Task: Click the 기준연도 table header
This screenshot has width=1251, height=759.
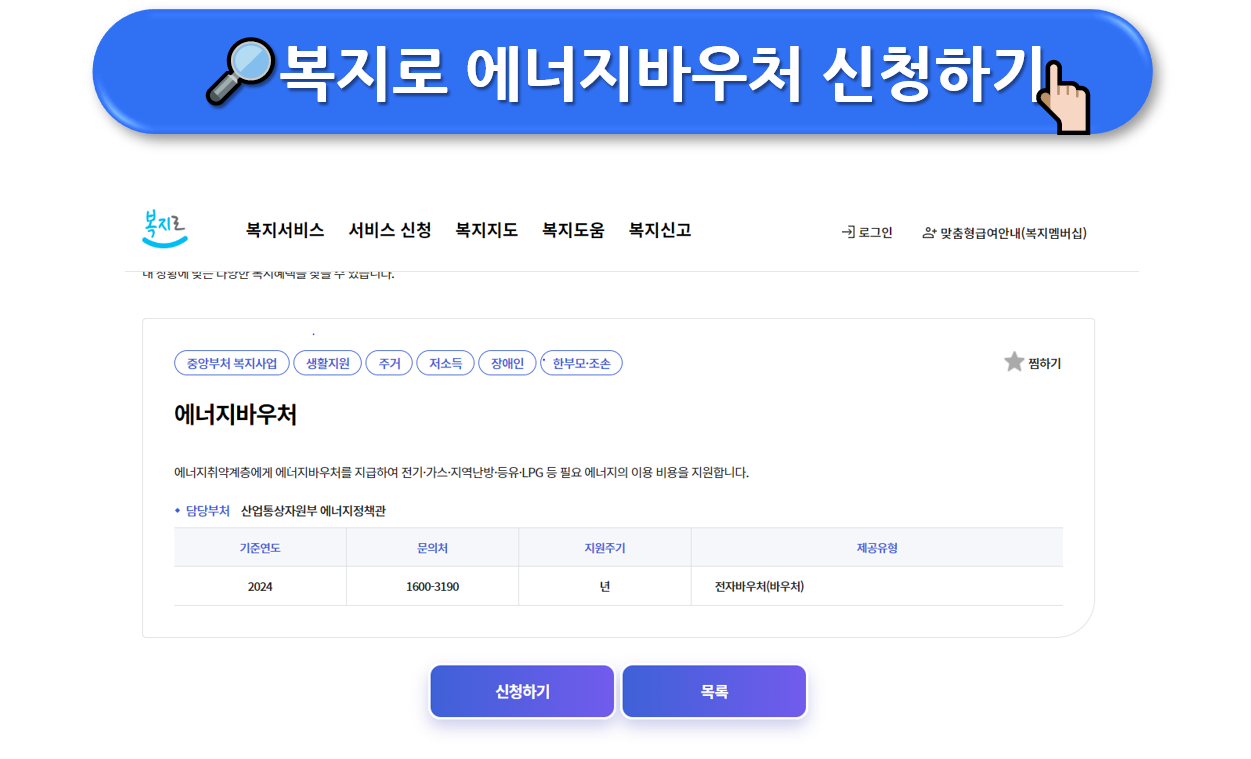Action: pyautogui.click(x=259, y=547)
